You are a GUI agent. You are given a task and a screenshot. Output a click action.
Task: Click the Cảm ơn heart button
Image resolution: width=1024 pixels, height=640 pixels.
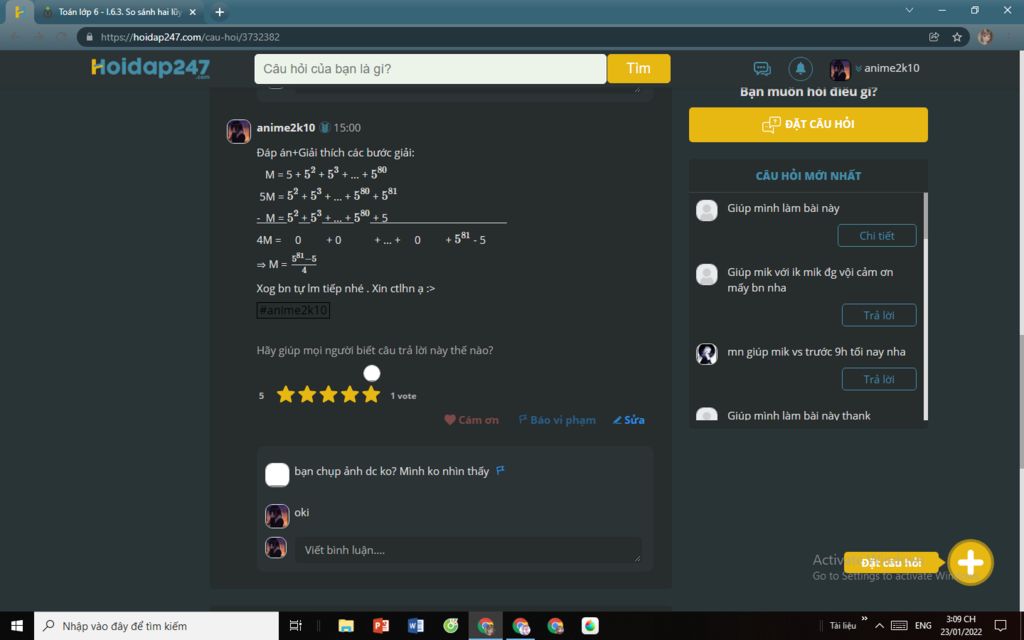(472, 420)
